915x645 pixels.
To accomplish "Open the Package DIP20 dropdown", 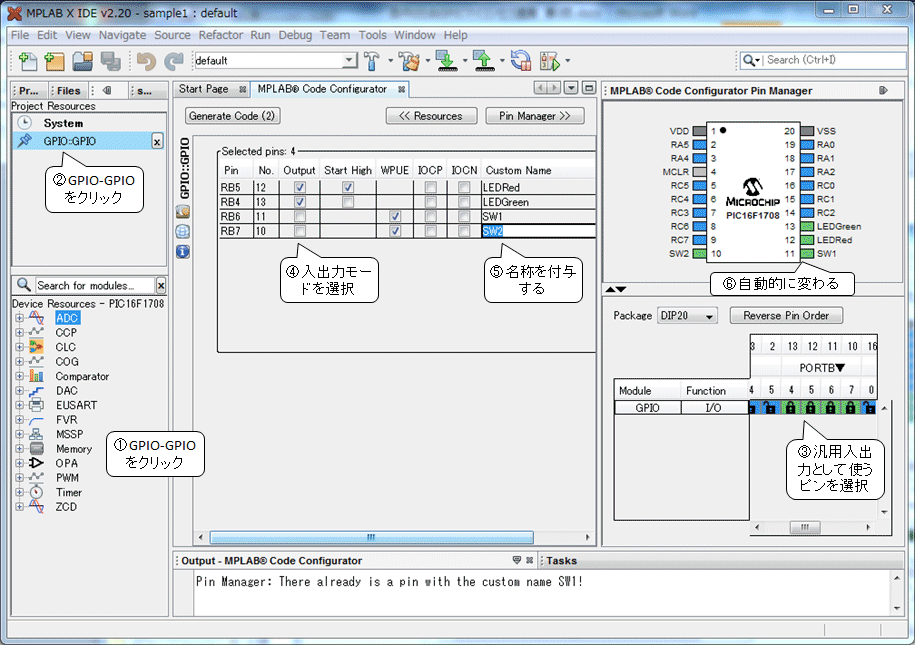I will [x=708, y=316].
